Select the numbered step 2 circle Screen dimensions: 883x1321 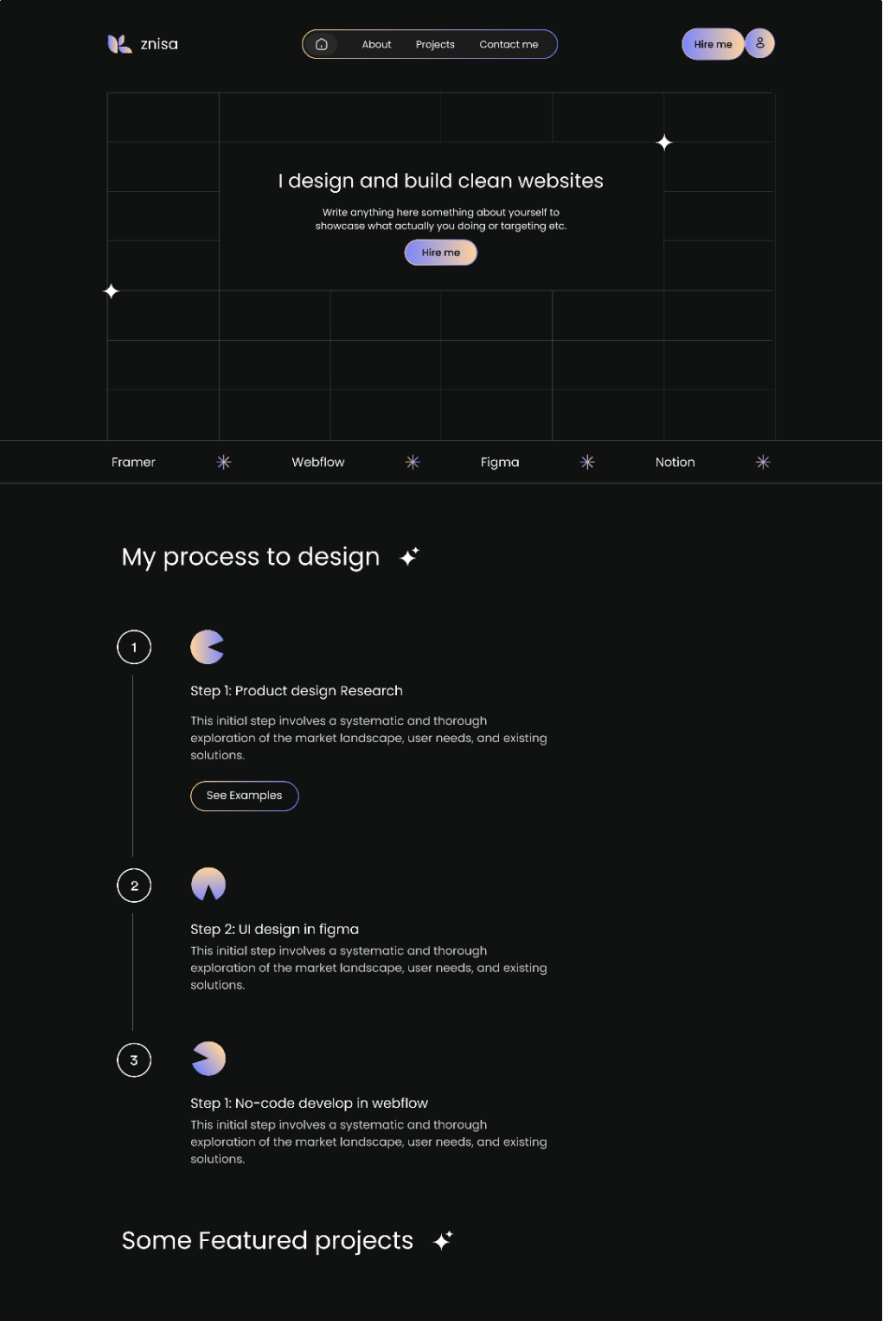coord(134,885)
